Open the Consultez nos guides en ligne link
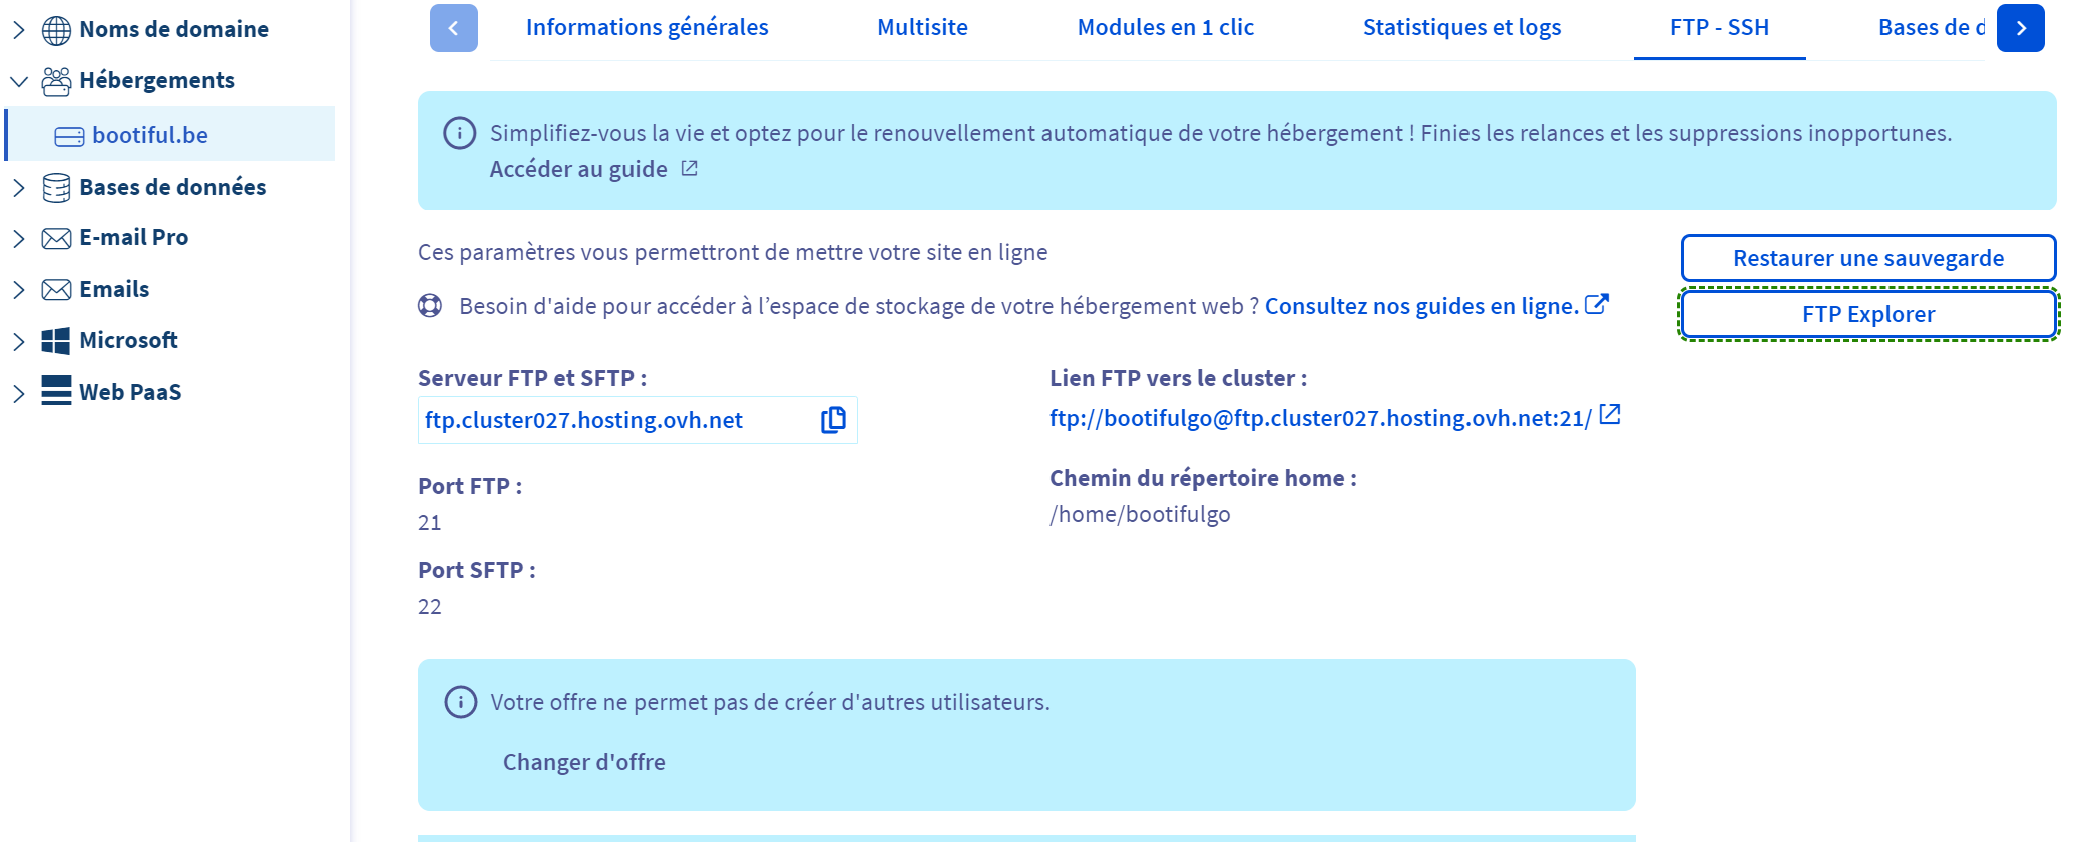2099x842 pixels. [x=1421, y=306]
